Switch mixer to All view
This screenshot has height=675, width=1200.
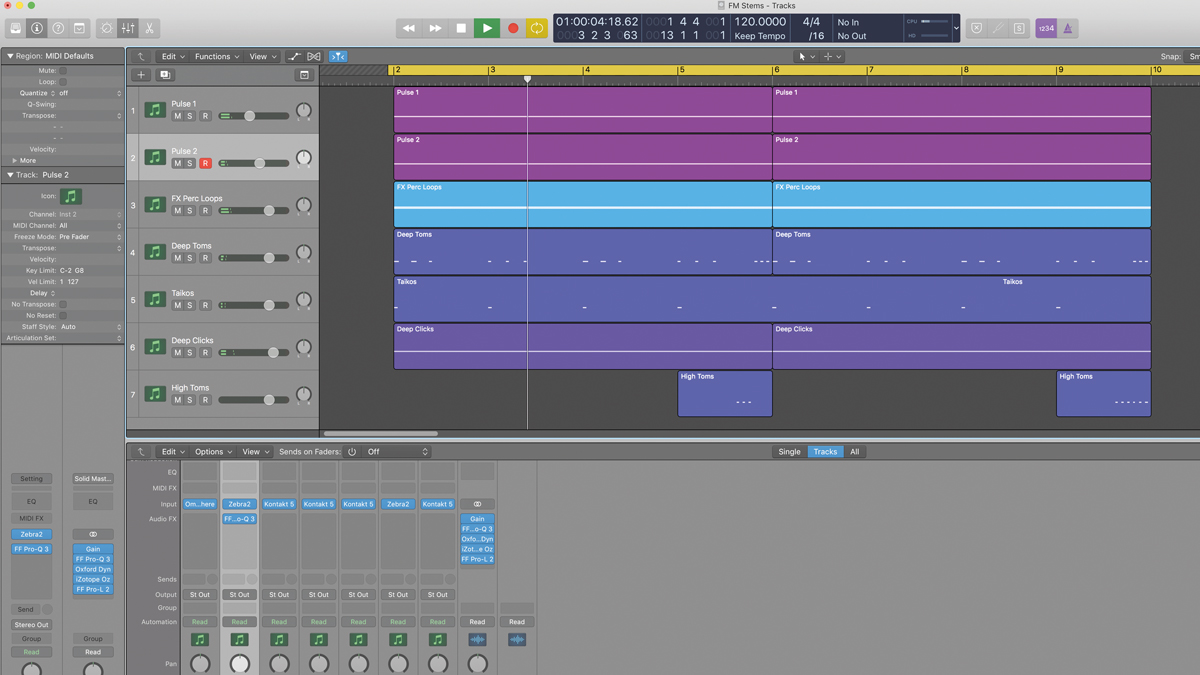point(854,452)
